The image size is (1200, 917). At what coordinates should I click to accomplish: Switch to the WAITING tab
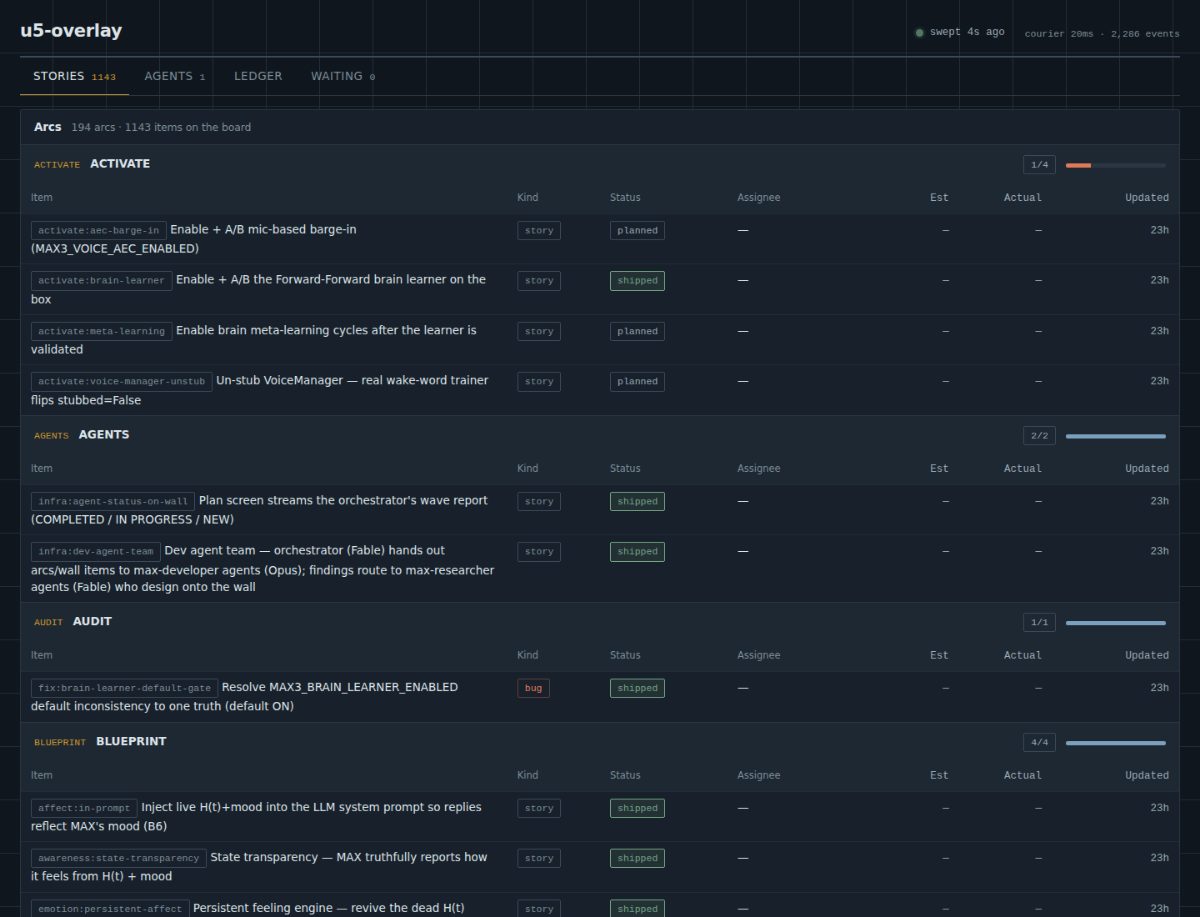click(343, 76)
